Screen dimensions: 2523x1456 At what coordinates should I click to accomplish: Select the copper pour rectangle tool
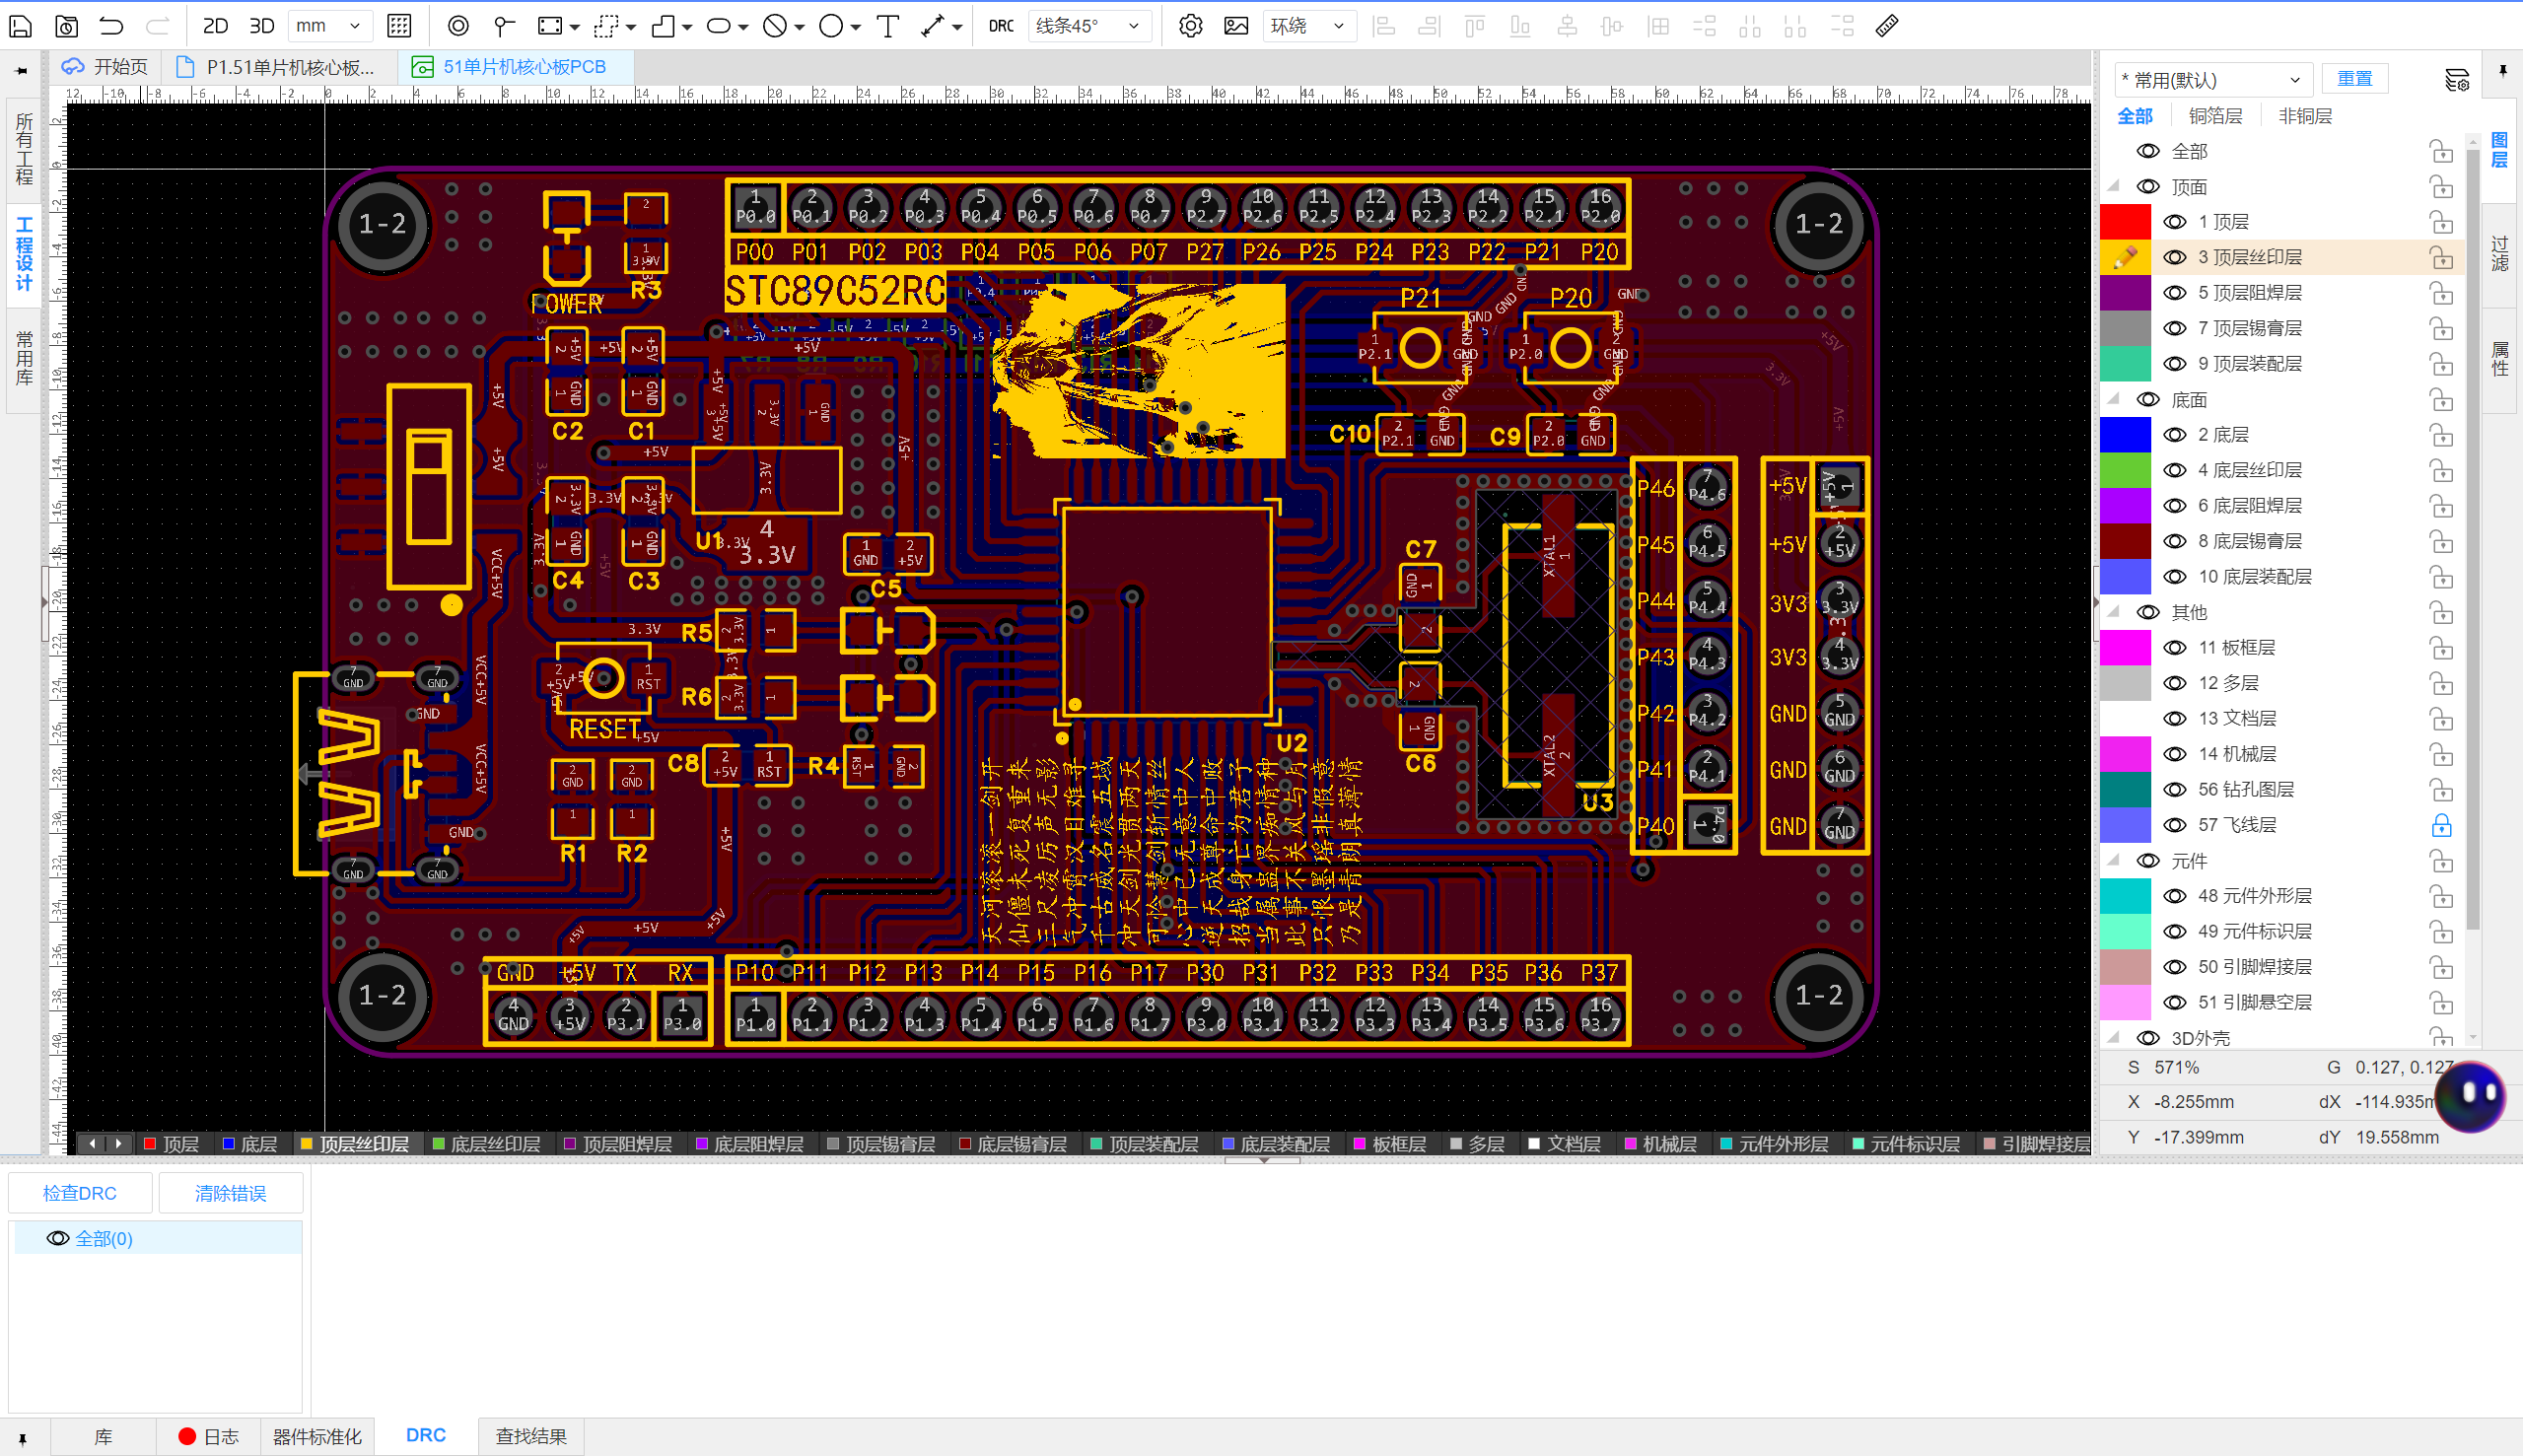click(550, 26)
